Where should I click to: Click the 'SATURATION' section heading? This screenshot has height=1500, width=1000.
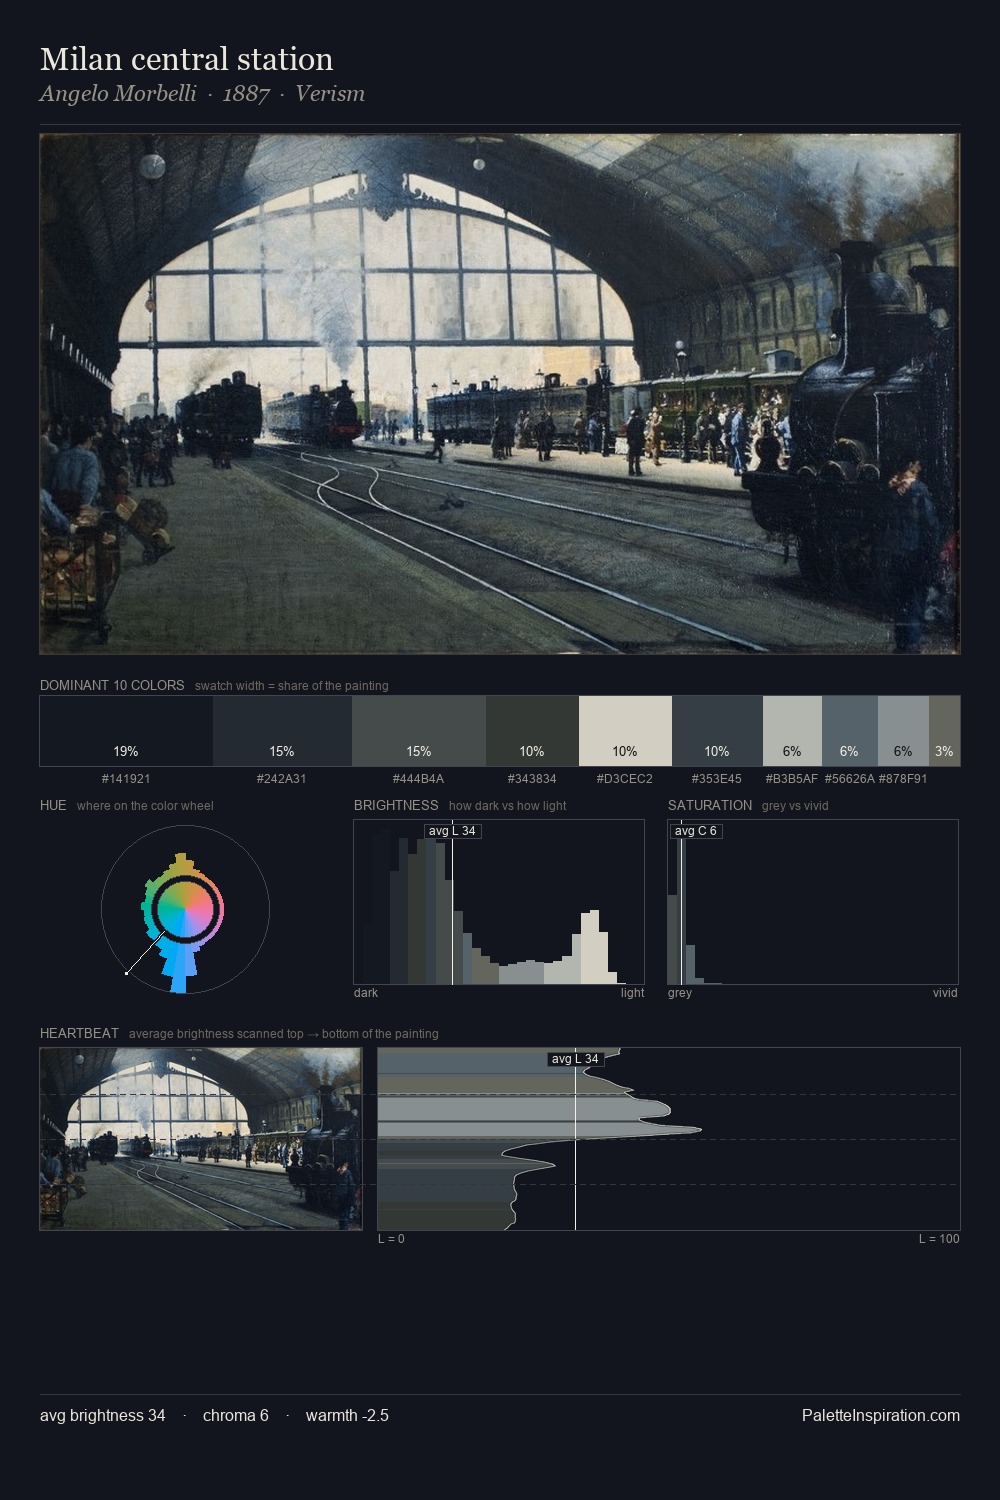point(710,805)
